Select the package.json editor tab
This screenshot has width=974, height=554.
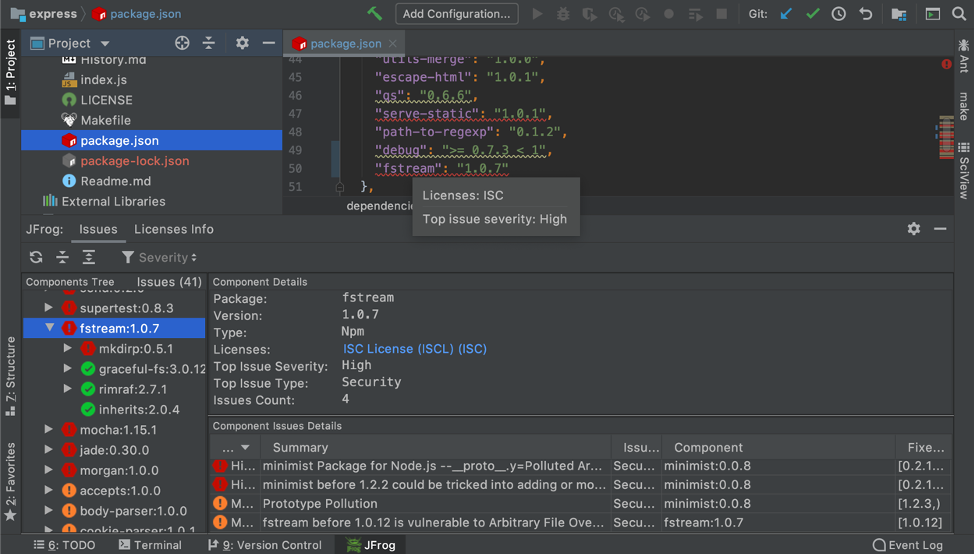(x=344, y=43)
